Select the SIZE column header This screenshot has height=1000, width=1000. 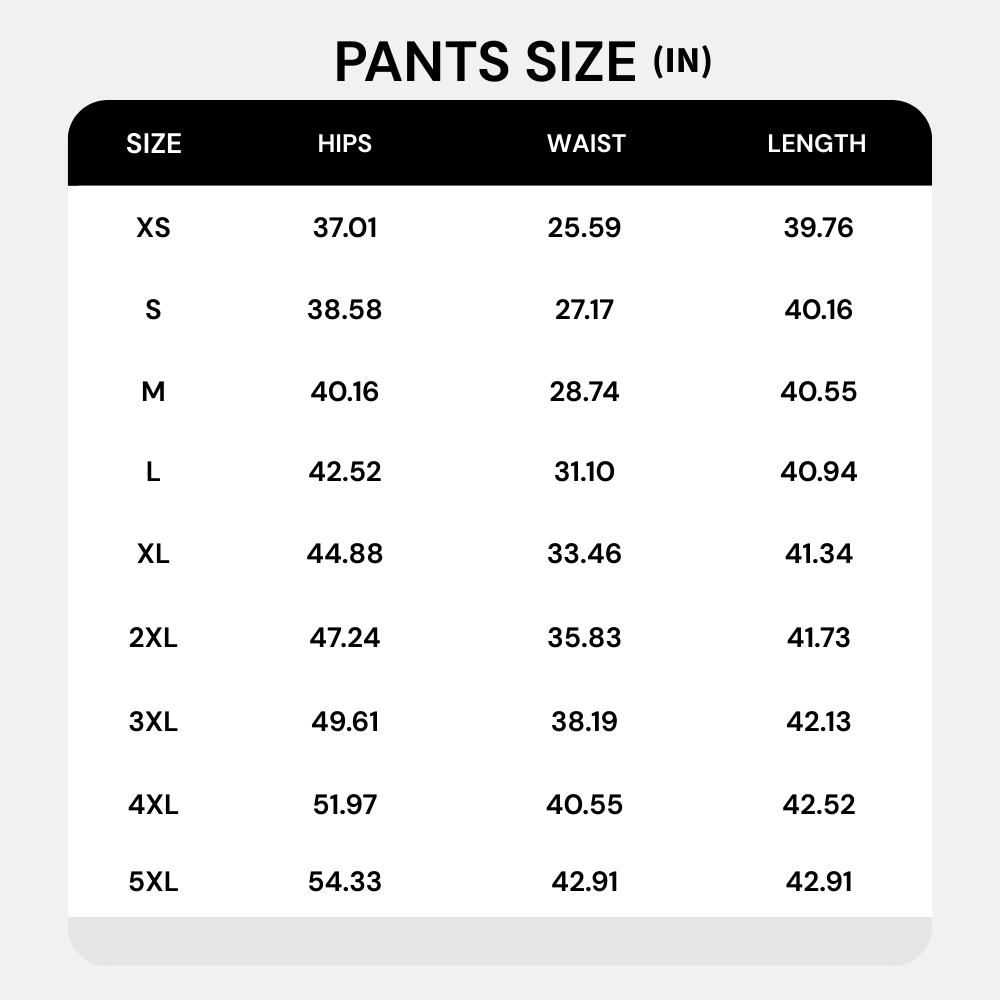click(154, 143)
